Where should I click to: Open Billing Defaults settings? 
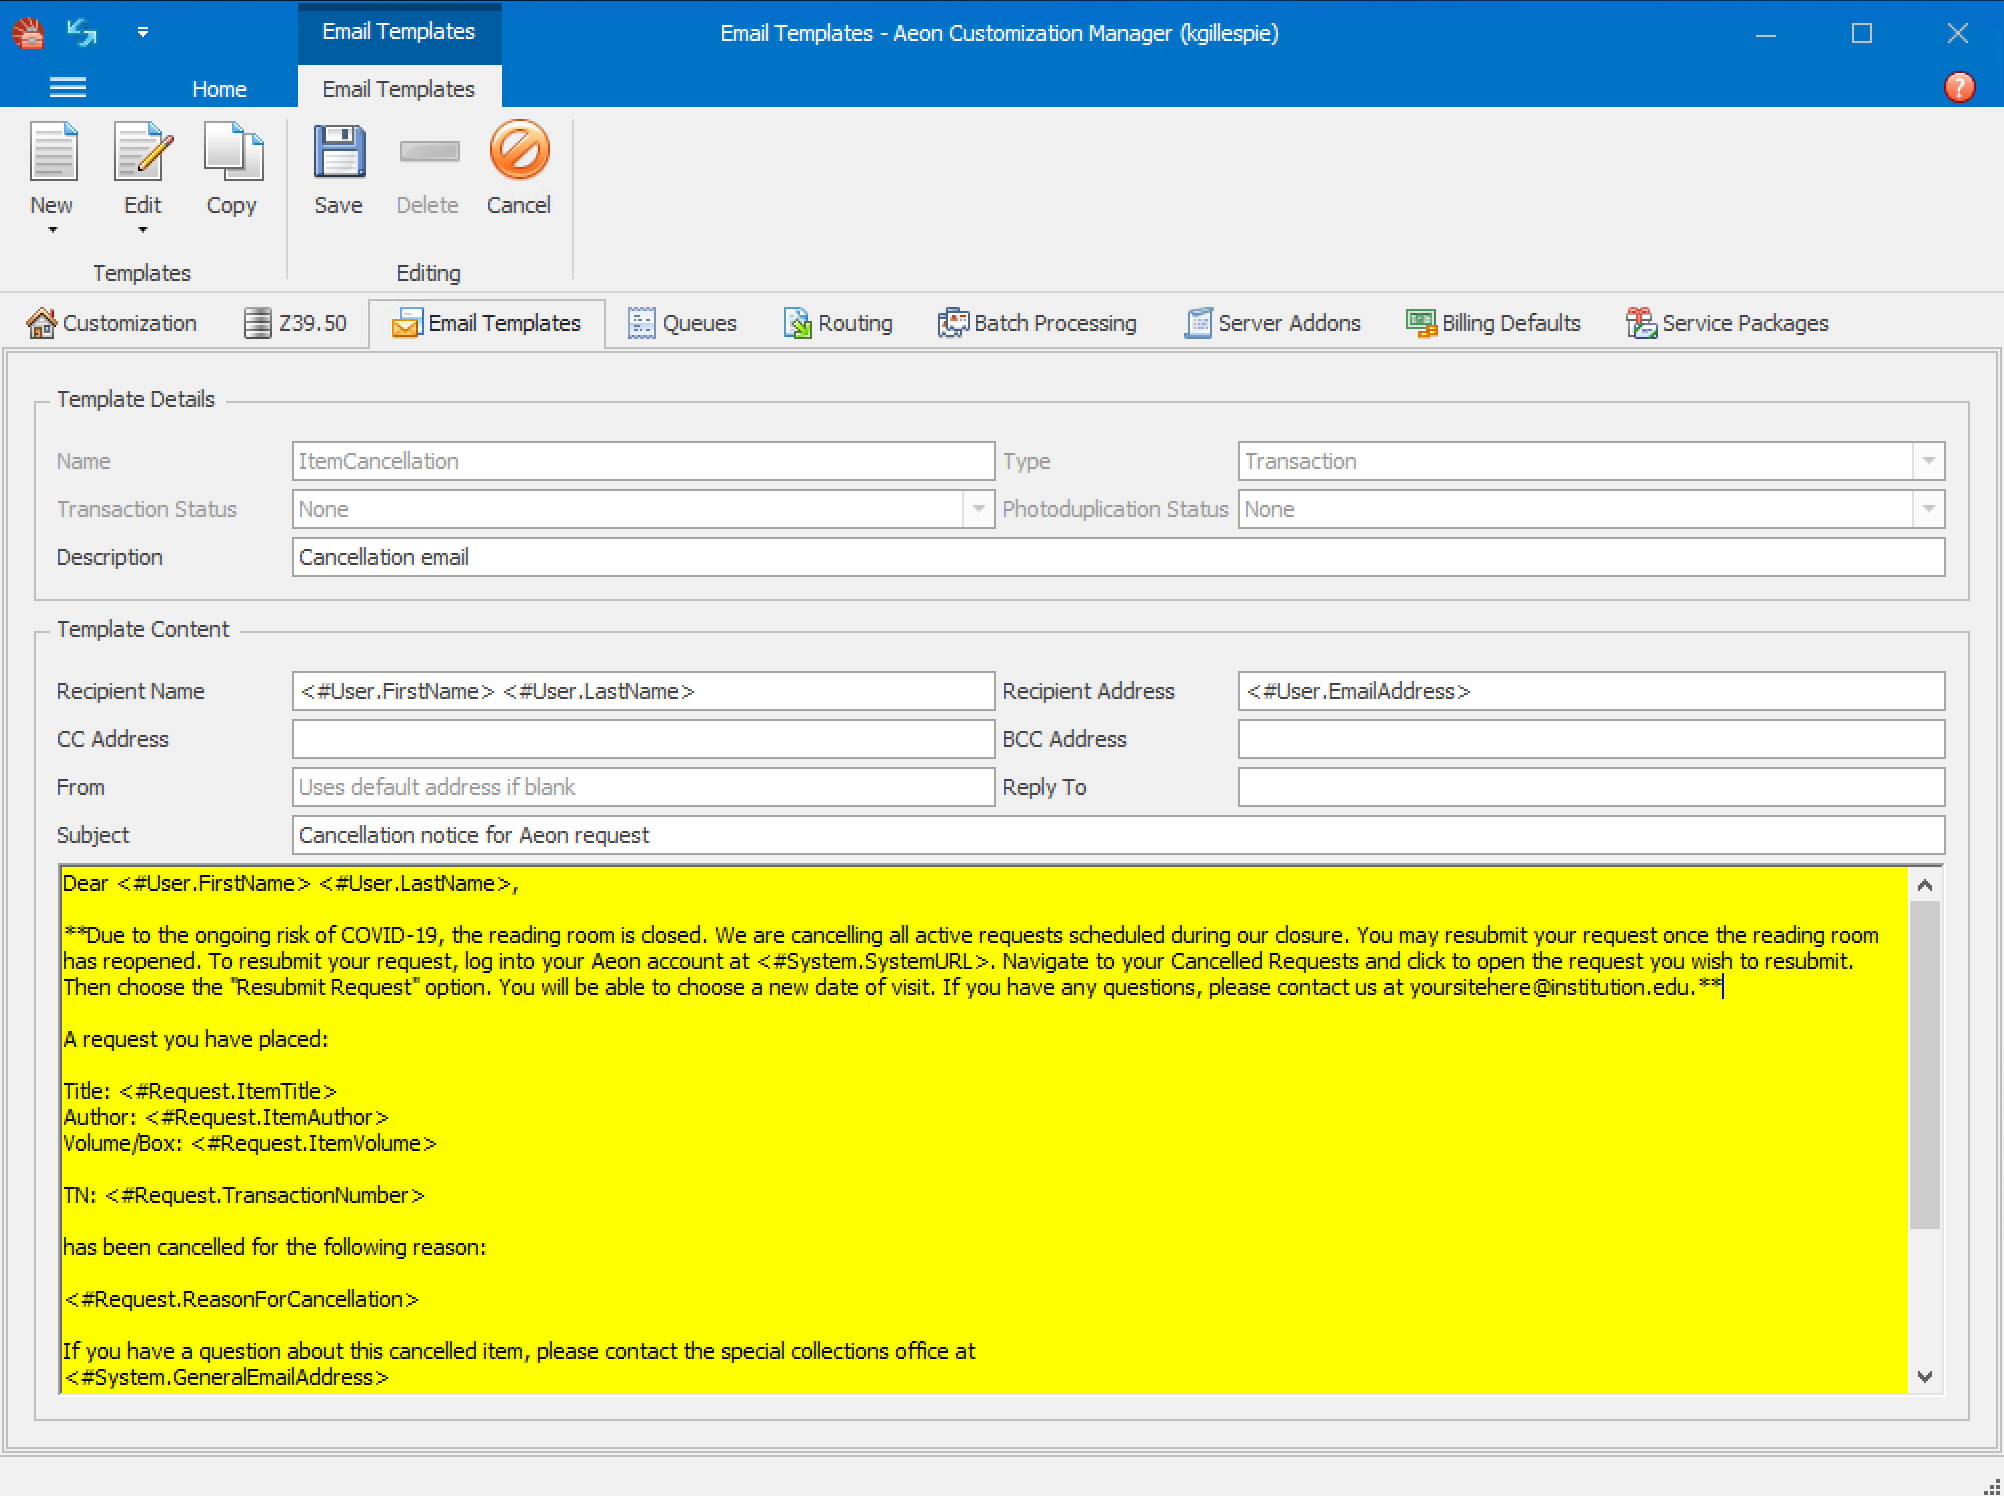coord(1493,322)
